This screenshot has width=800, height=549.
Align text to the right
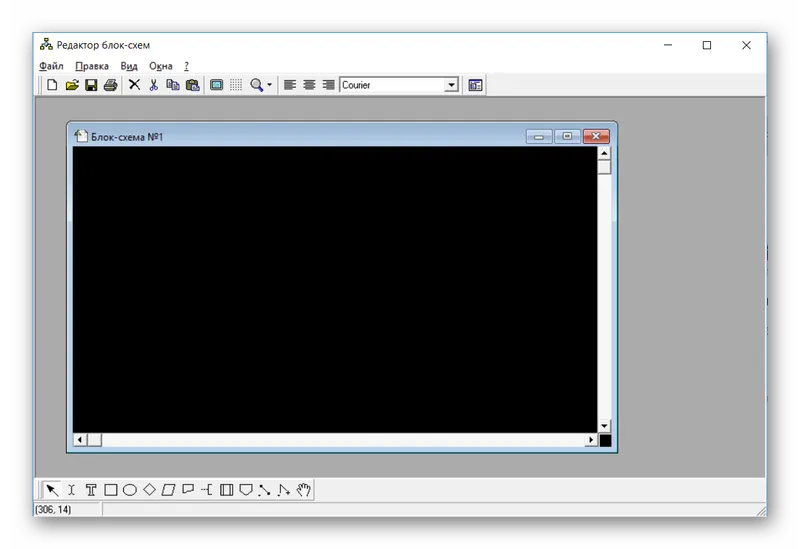[x=329, y=85]
